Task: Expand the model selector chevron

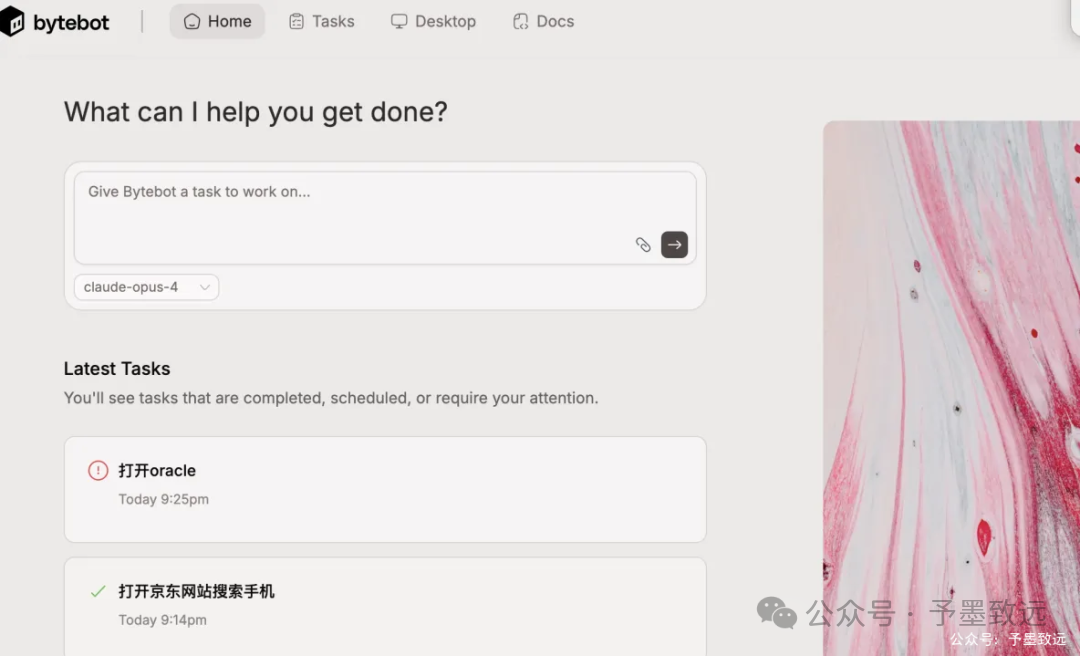Action: click(x=205, y=287)
